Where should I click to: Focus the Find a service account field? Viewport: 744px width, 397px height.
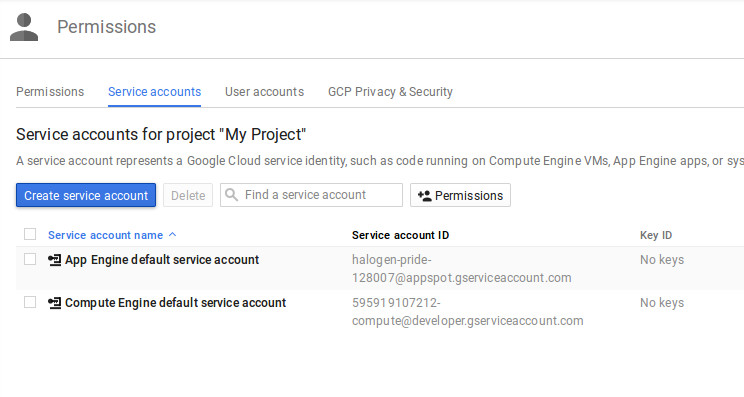311,195
